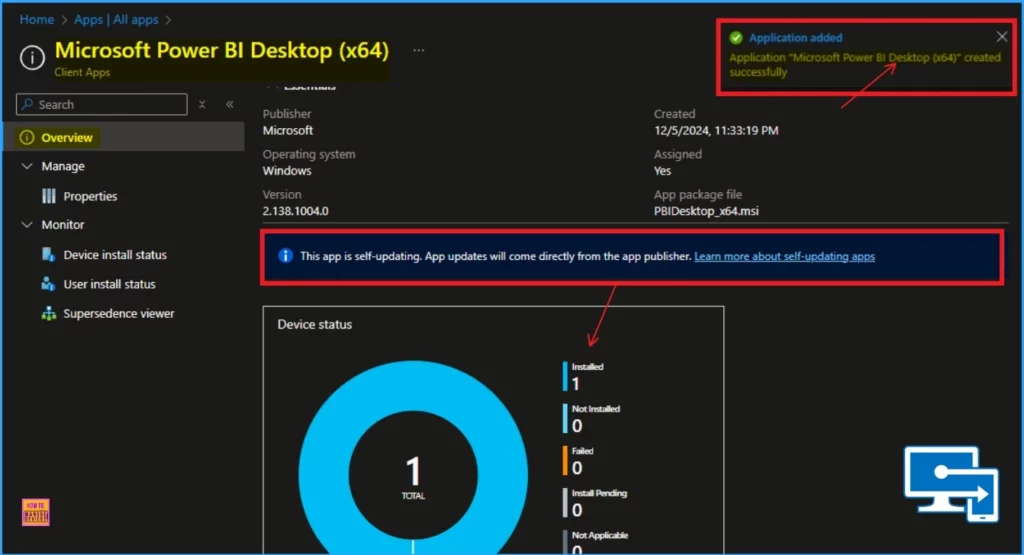1024x555 pixels.
Task: Click the Installed count legend entry
Action: click(583, 376)
